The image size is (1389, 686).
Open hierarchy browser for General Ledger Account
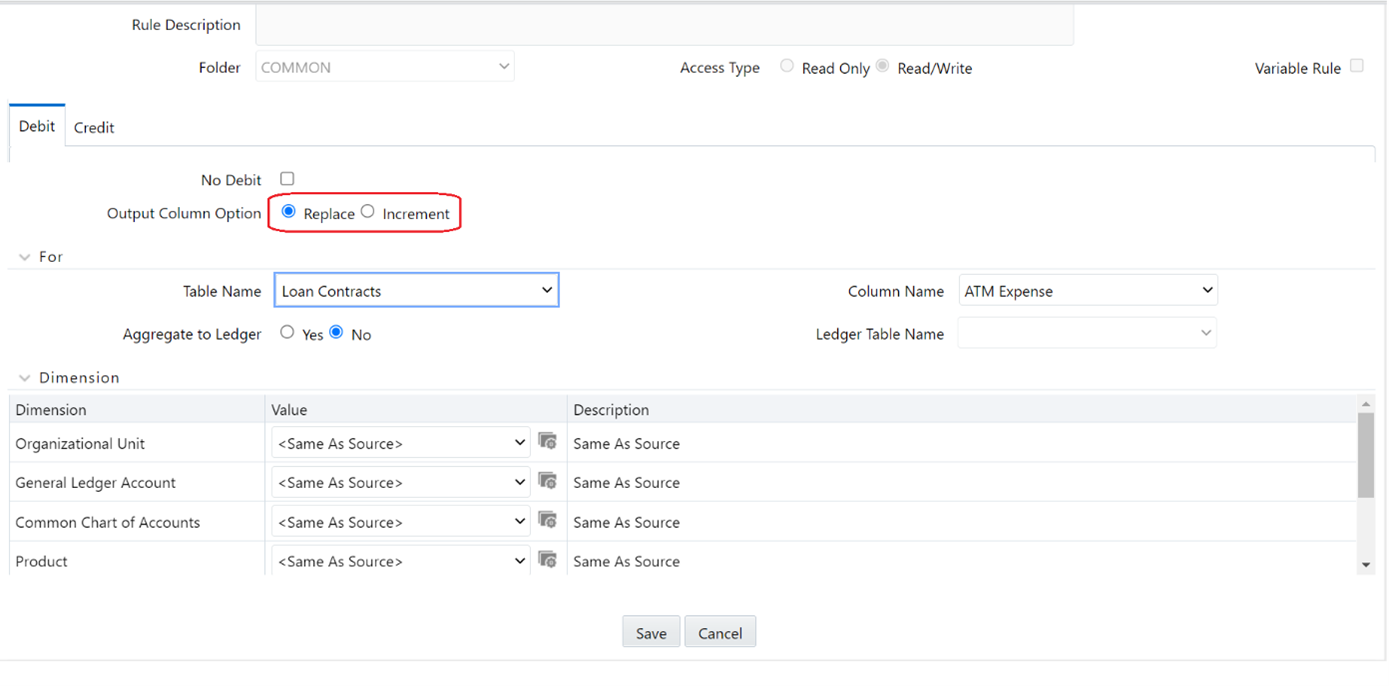pos(548,481)
